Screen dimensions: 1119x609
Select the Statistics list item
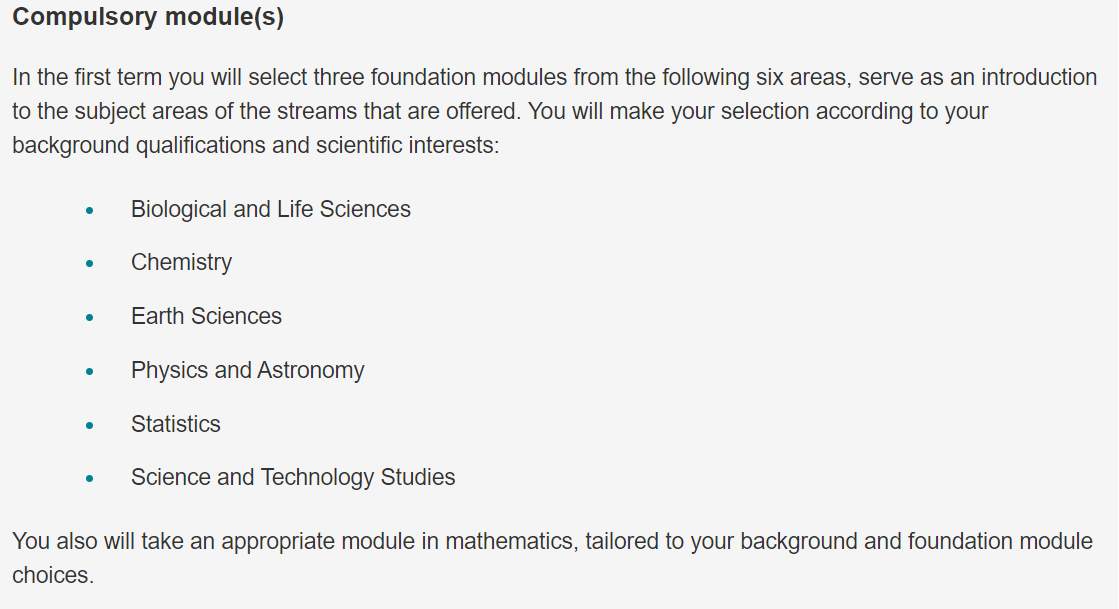pyautogui.click(x=176, y=424)
